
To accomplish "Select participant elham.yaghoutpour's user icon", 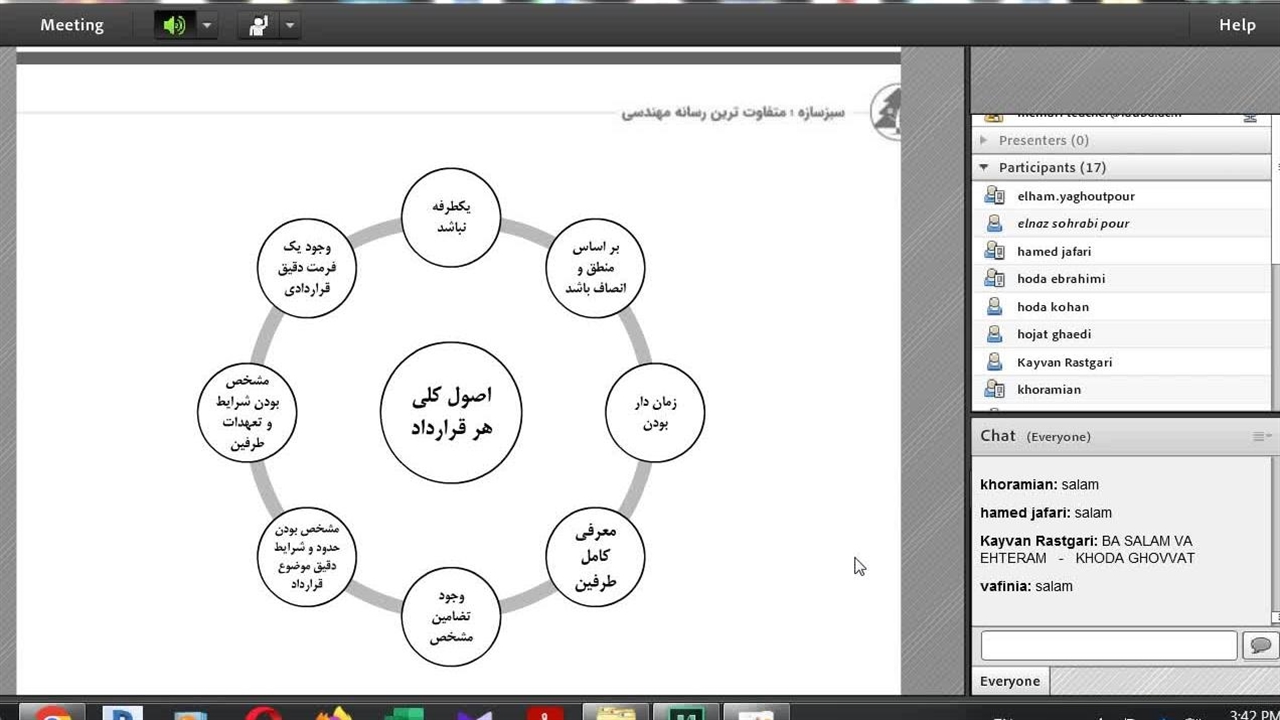I will click(x=994, y=196).
